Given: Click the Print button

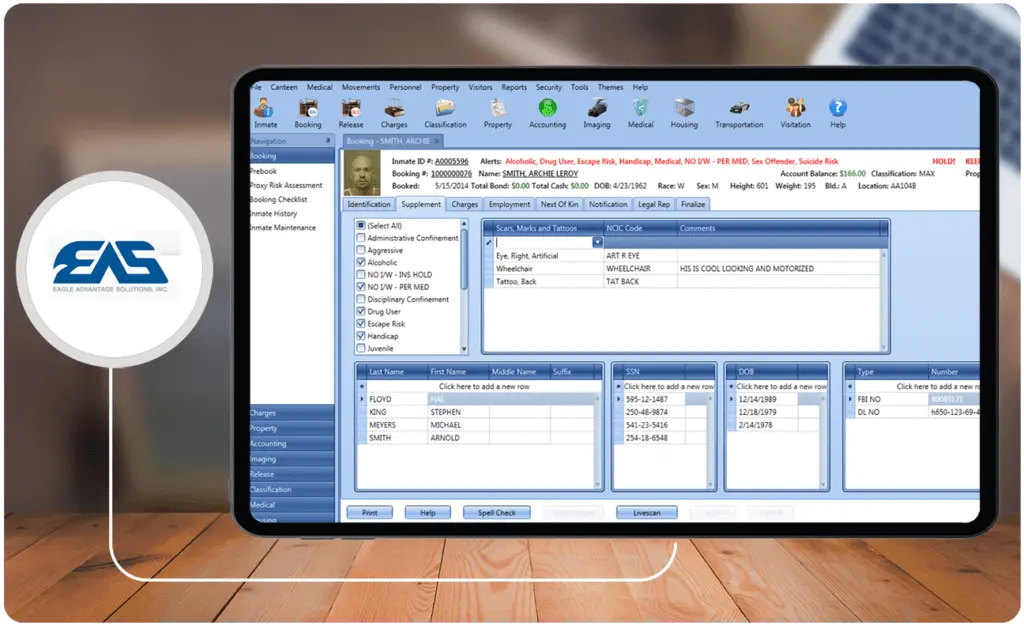Looking at the screenshot, I should point(370,513).
